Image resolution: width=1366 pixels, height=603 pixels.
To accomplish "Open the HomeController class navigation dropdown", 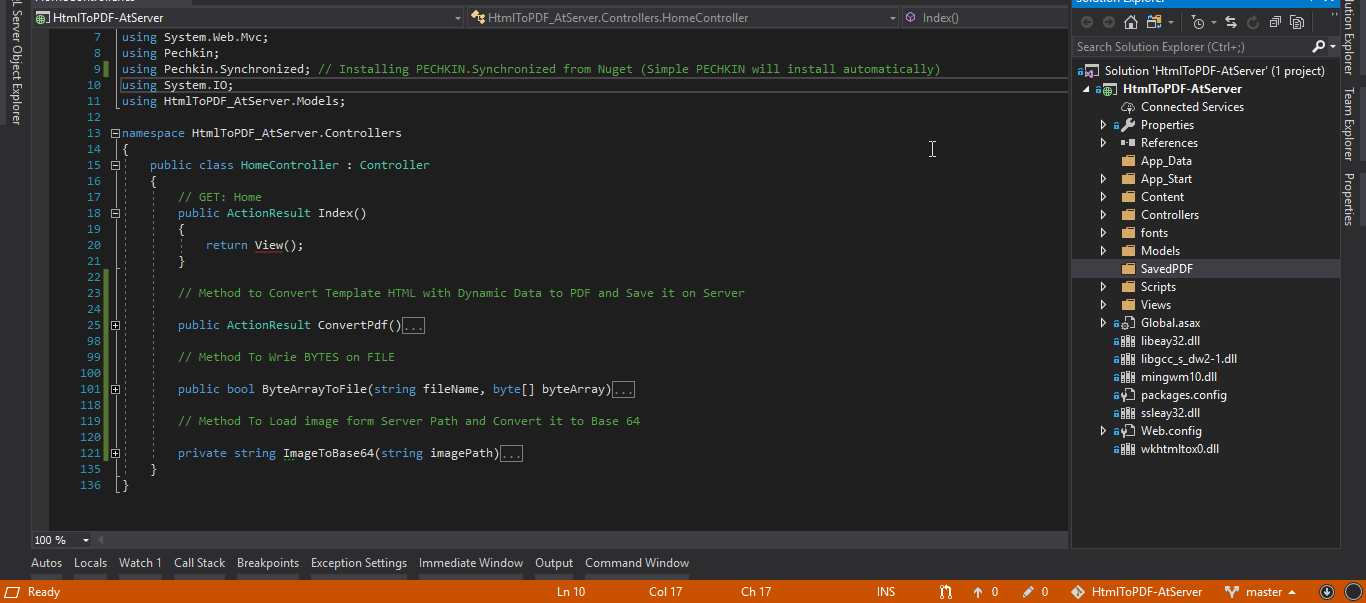I will pyautogui.click(x=684, y=18).
